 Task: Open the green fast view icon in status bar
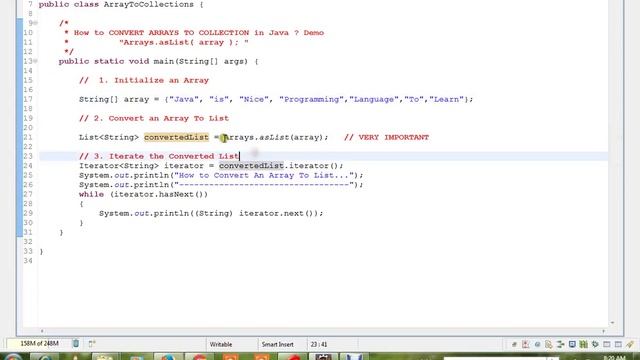pyautogui.click(x=584, y=344)
